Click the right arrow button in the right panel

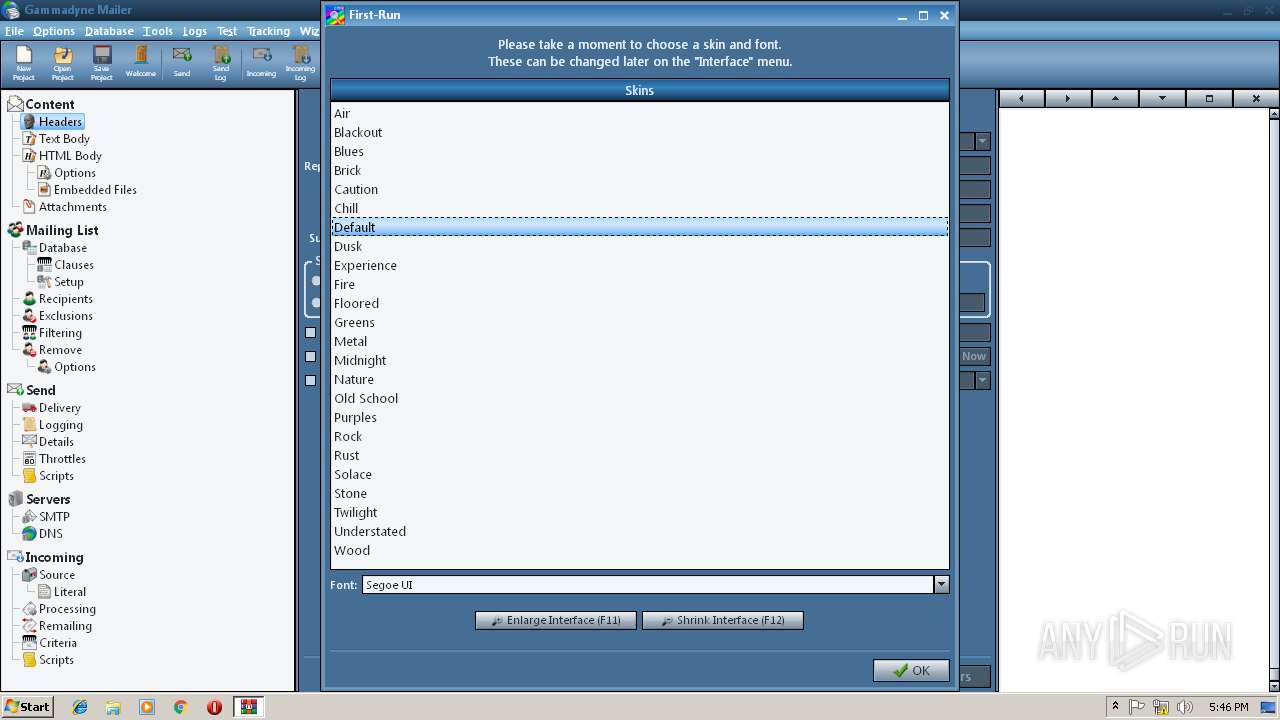point(1068,98)
